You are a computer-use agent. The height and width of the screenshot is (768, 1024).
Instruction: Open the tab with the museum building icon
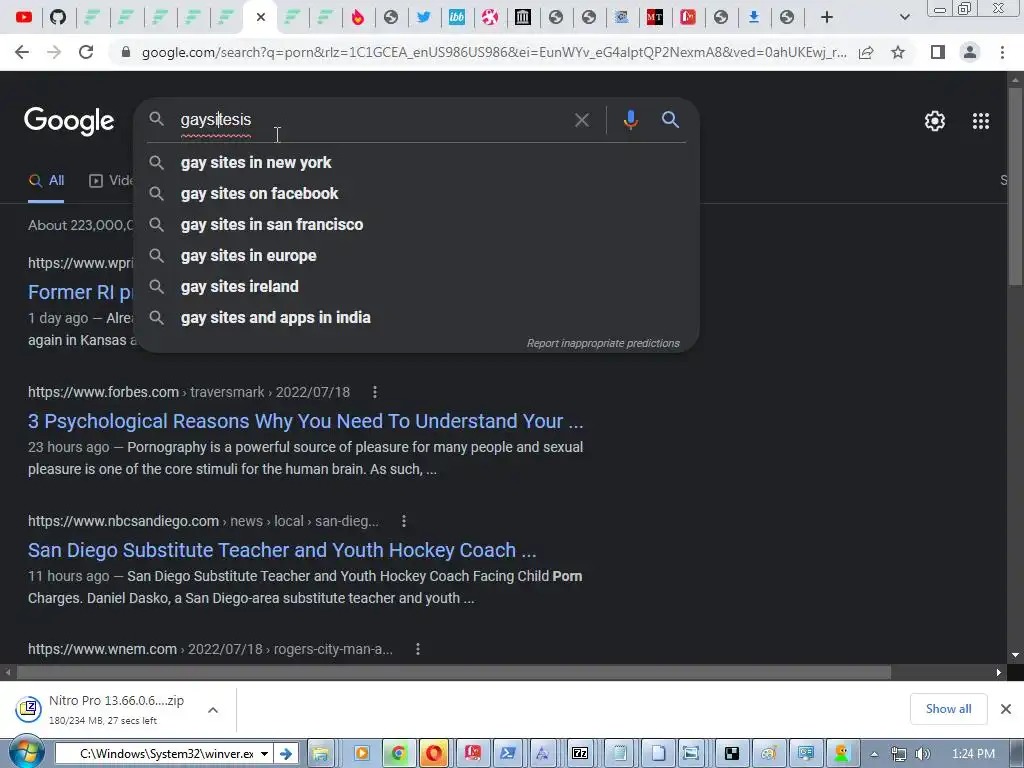[522, 17]
